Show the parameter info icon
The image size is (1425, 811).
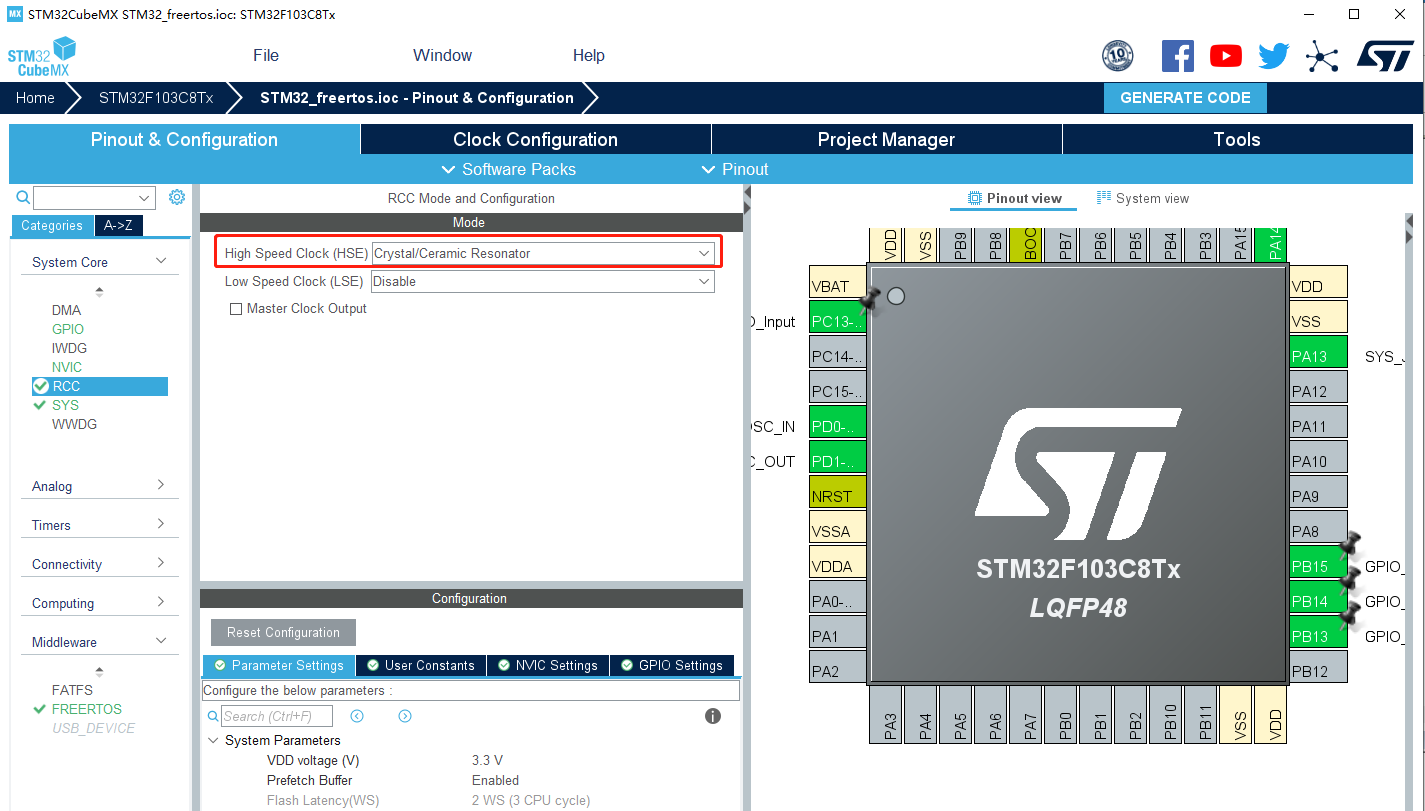713,716
